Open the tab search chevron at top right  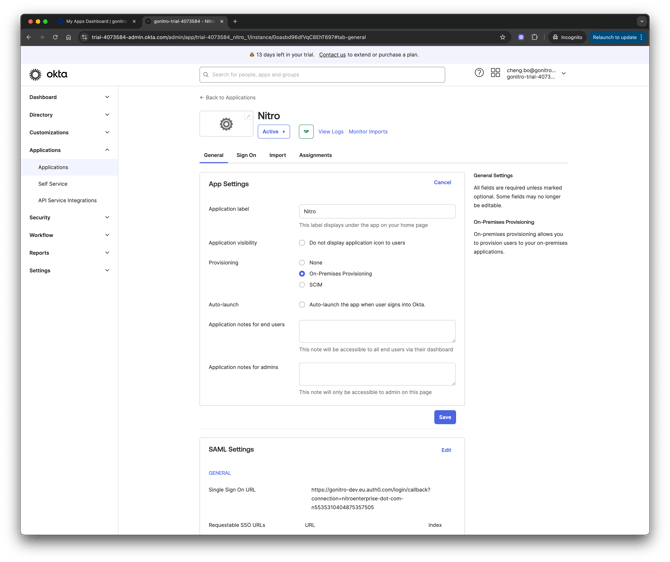point(641,21)
